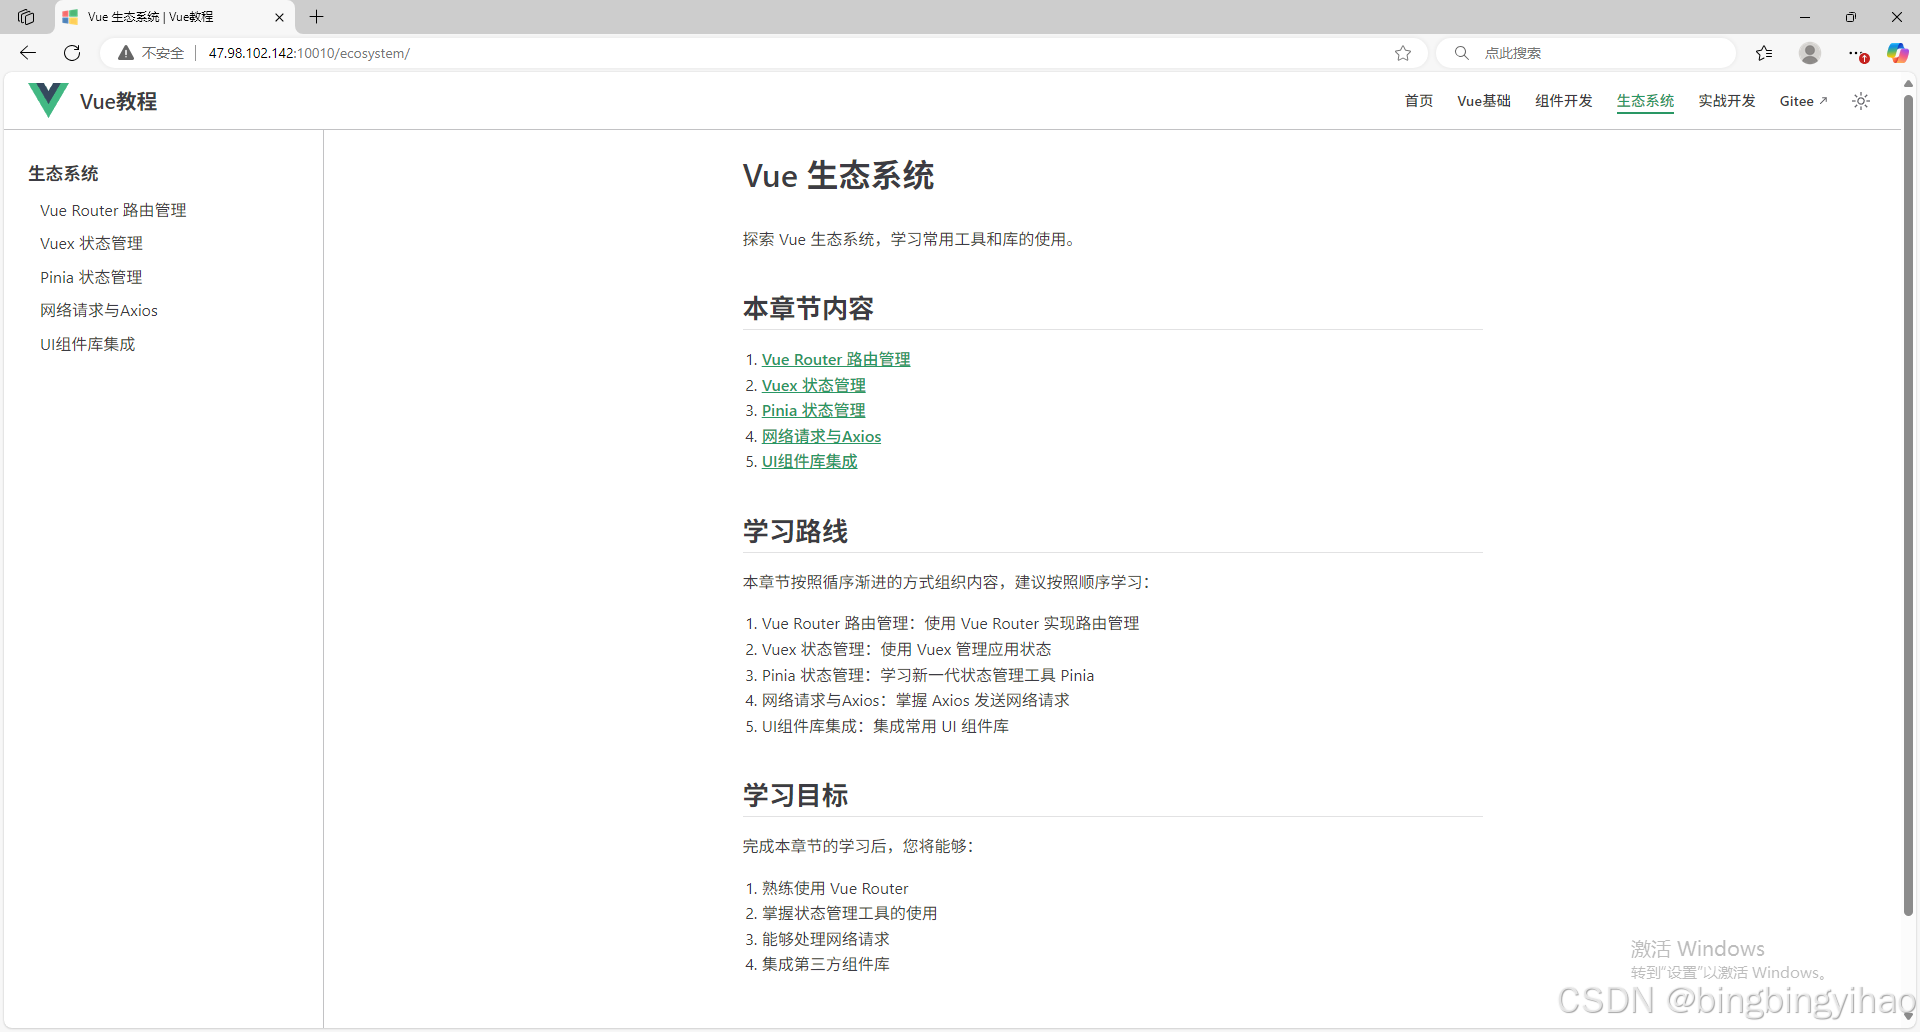
Task: Bookmark this page with the star icon
Action: [1403, 53]
